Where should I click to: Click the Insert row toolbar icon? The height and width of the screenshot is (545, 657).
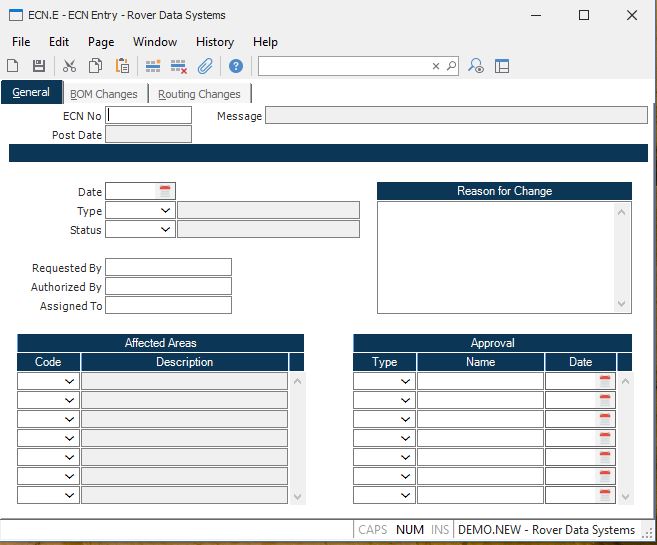[153, 66]
